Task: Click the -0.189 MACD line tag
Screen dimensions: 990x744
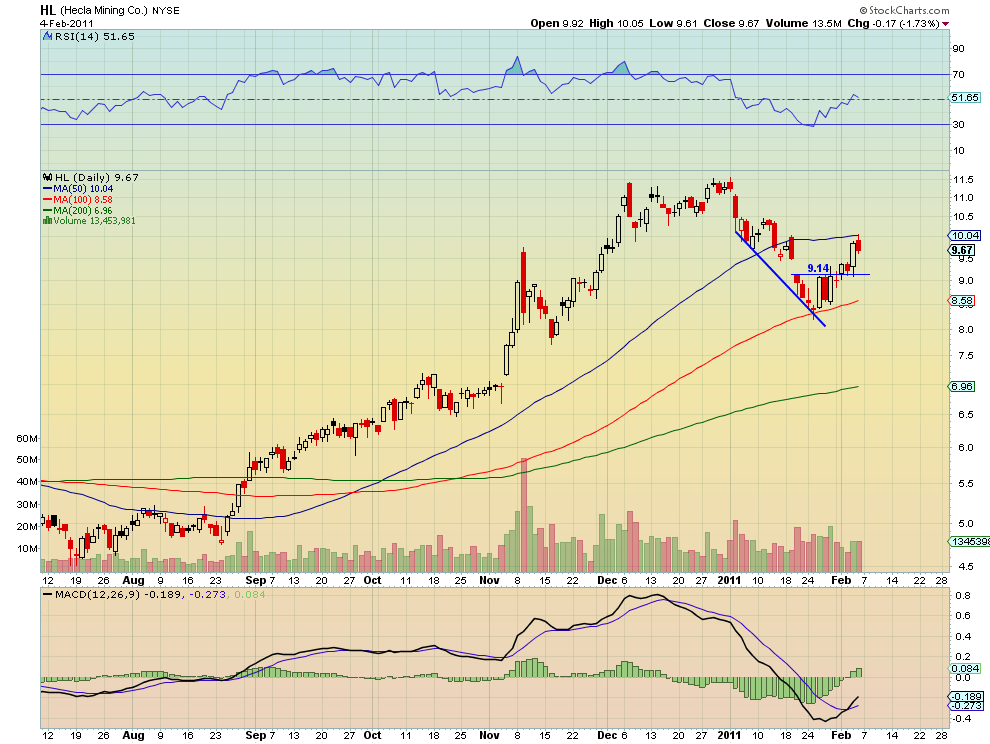Action: pyautogui.click(x=965, y=697)
